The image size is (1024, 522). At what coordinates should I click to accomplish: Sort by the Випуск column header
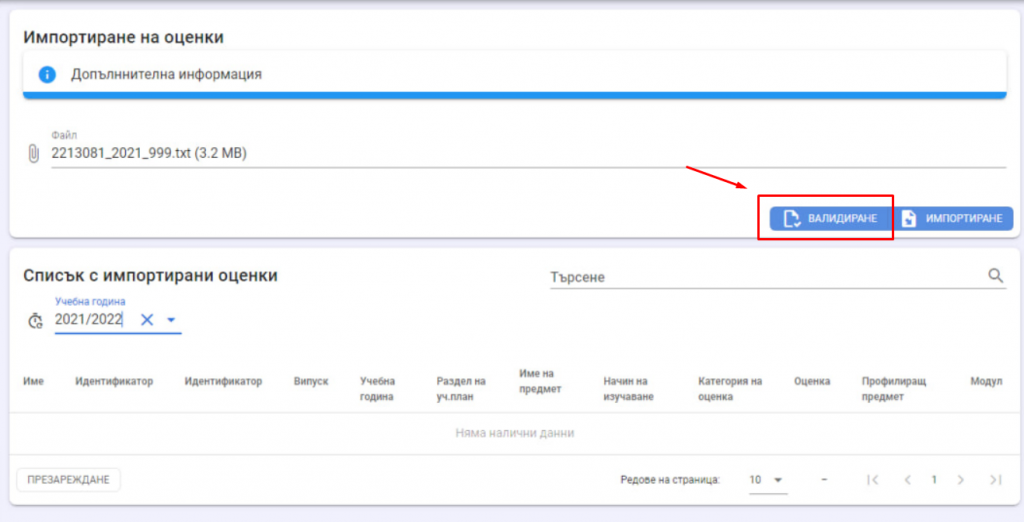pyautogui.click(x=311, y=381)
